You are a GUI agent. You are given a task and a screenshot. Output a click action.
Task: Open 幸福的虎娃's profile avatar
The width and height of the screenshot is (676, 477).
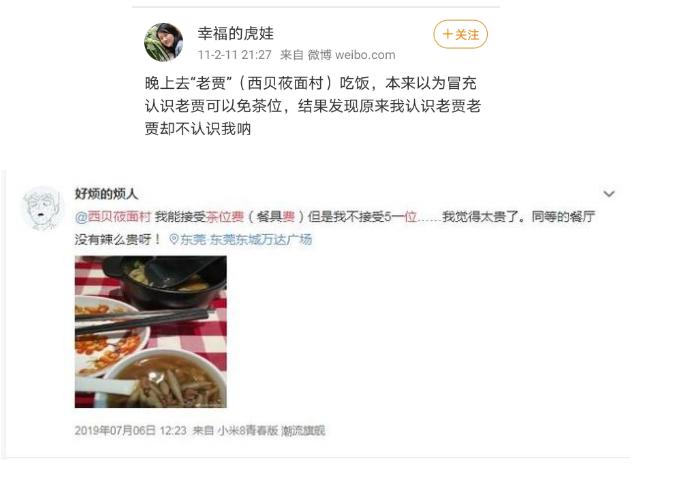point(163,42)
